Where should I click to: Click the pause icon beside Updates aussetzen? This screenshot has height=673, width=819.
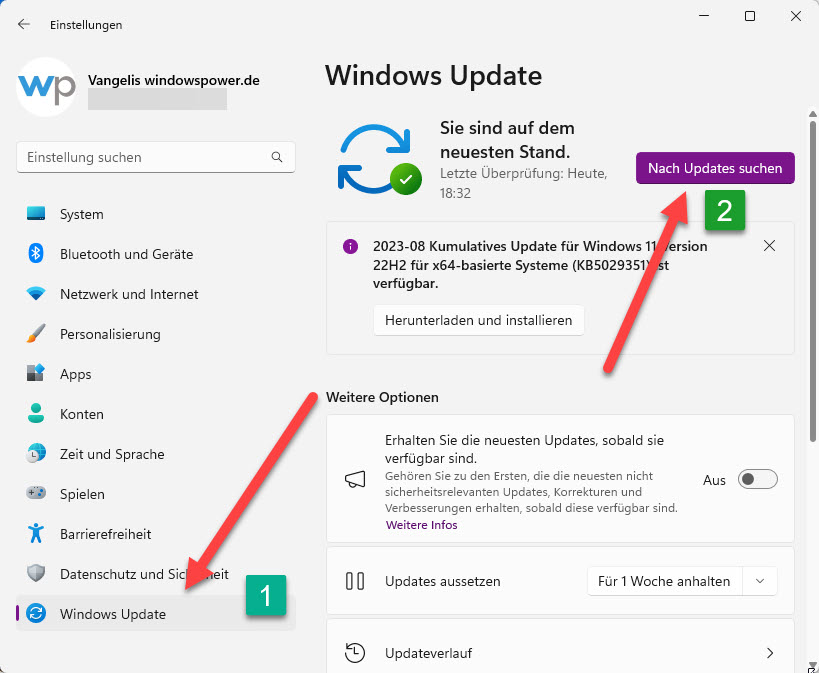(x=355, y=581)
